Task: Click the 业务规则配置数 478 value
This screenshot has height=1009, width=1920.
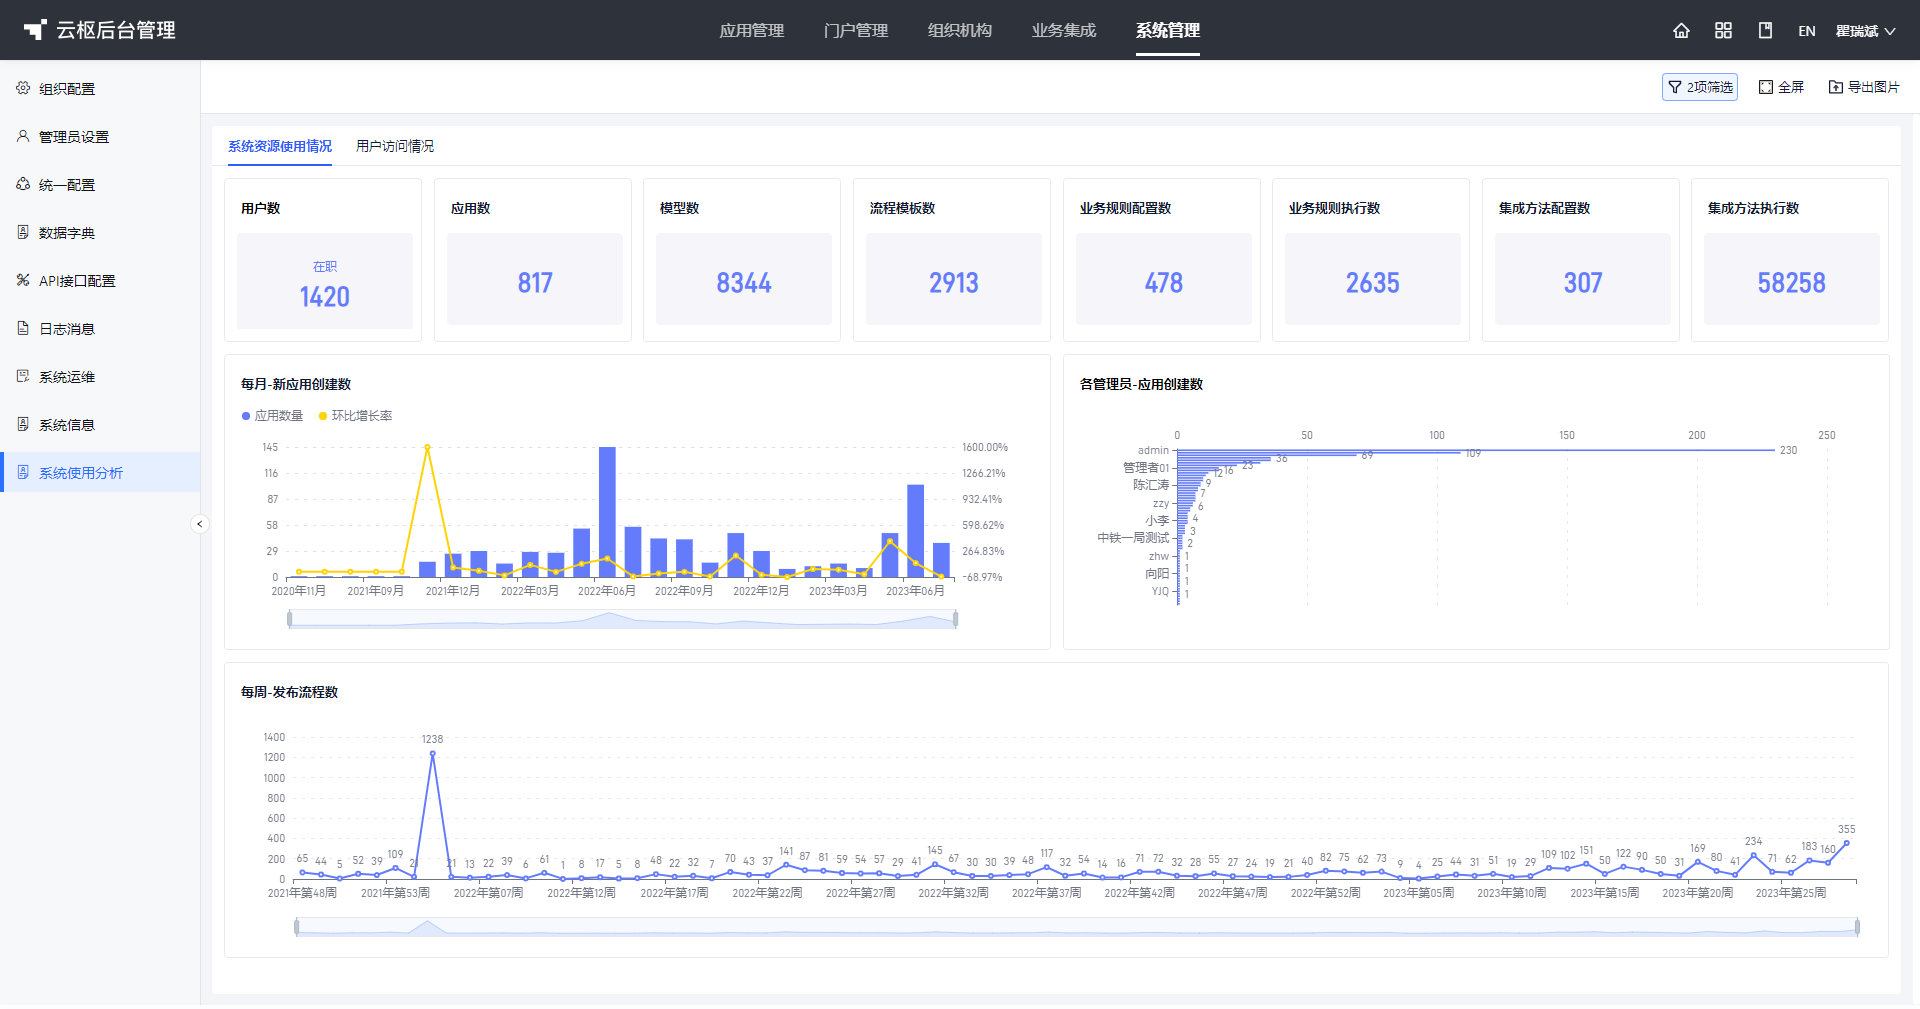Action: pyautogui.click(x=1164, y=283)
